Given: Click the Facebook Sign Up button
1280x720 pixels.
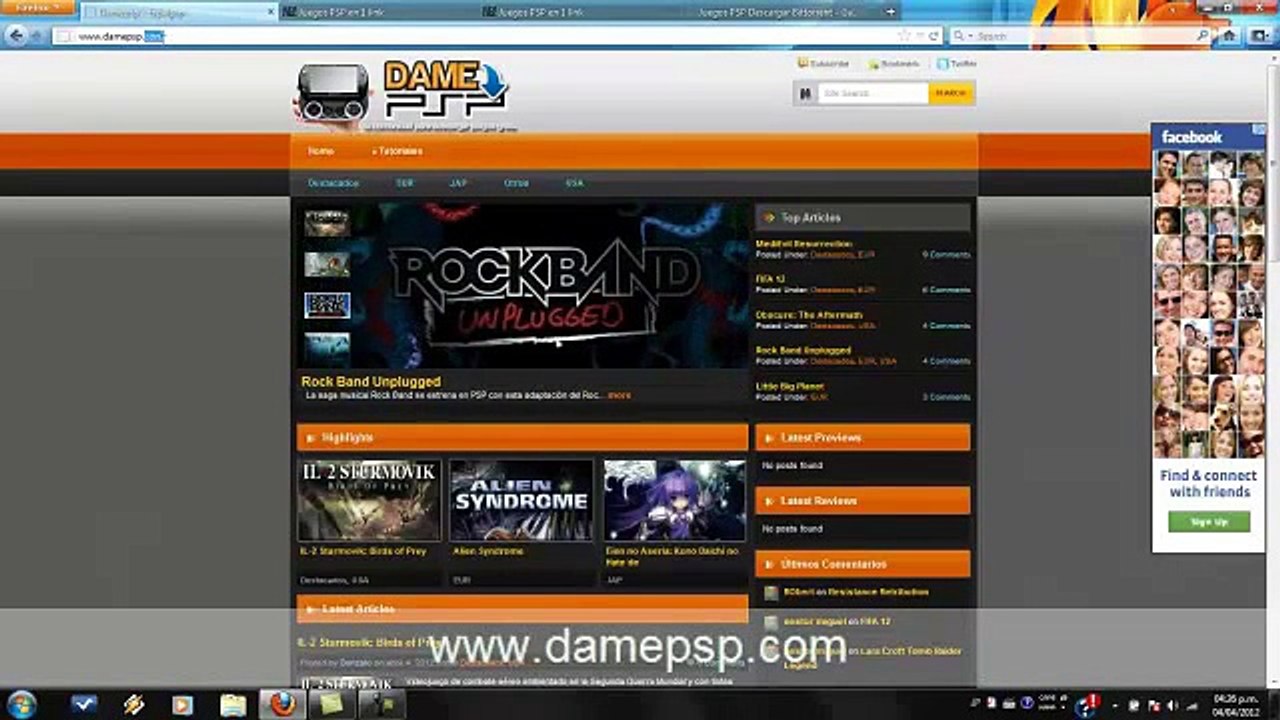Looking at the screenshot, I should point(1209,522).
